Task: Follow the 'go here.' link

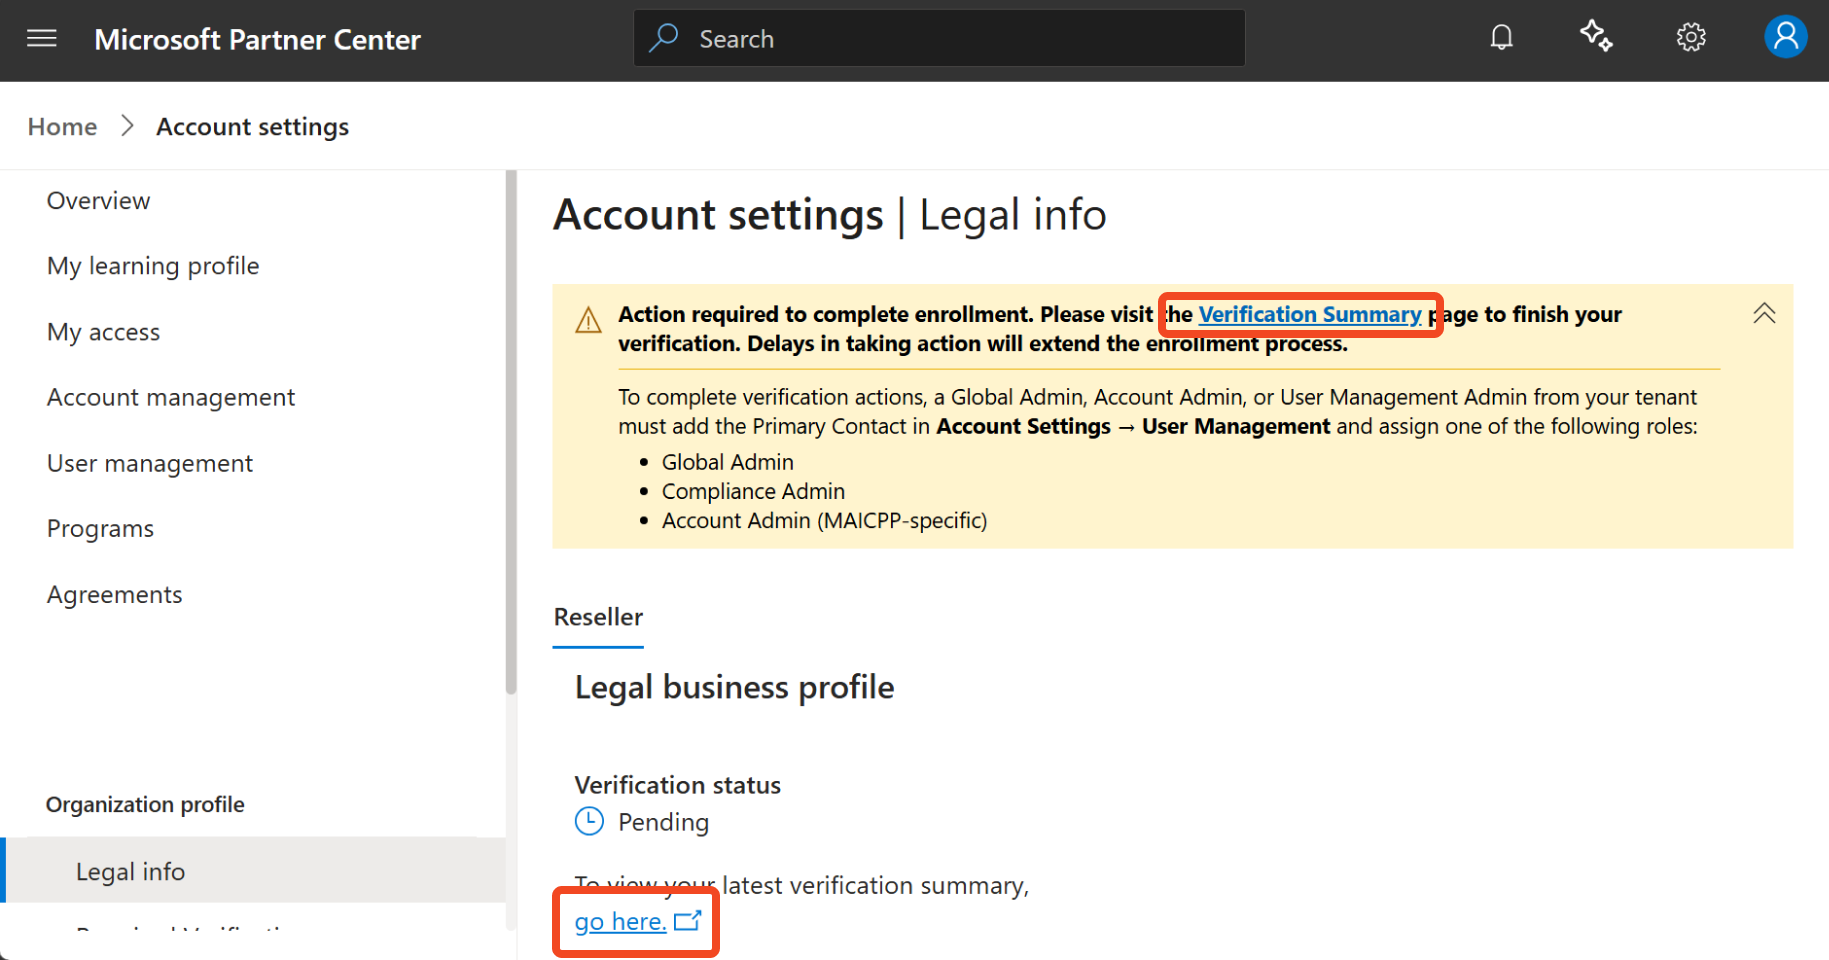Action: [x=620, y=921]
